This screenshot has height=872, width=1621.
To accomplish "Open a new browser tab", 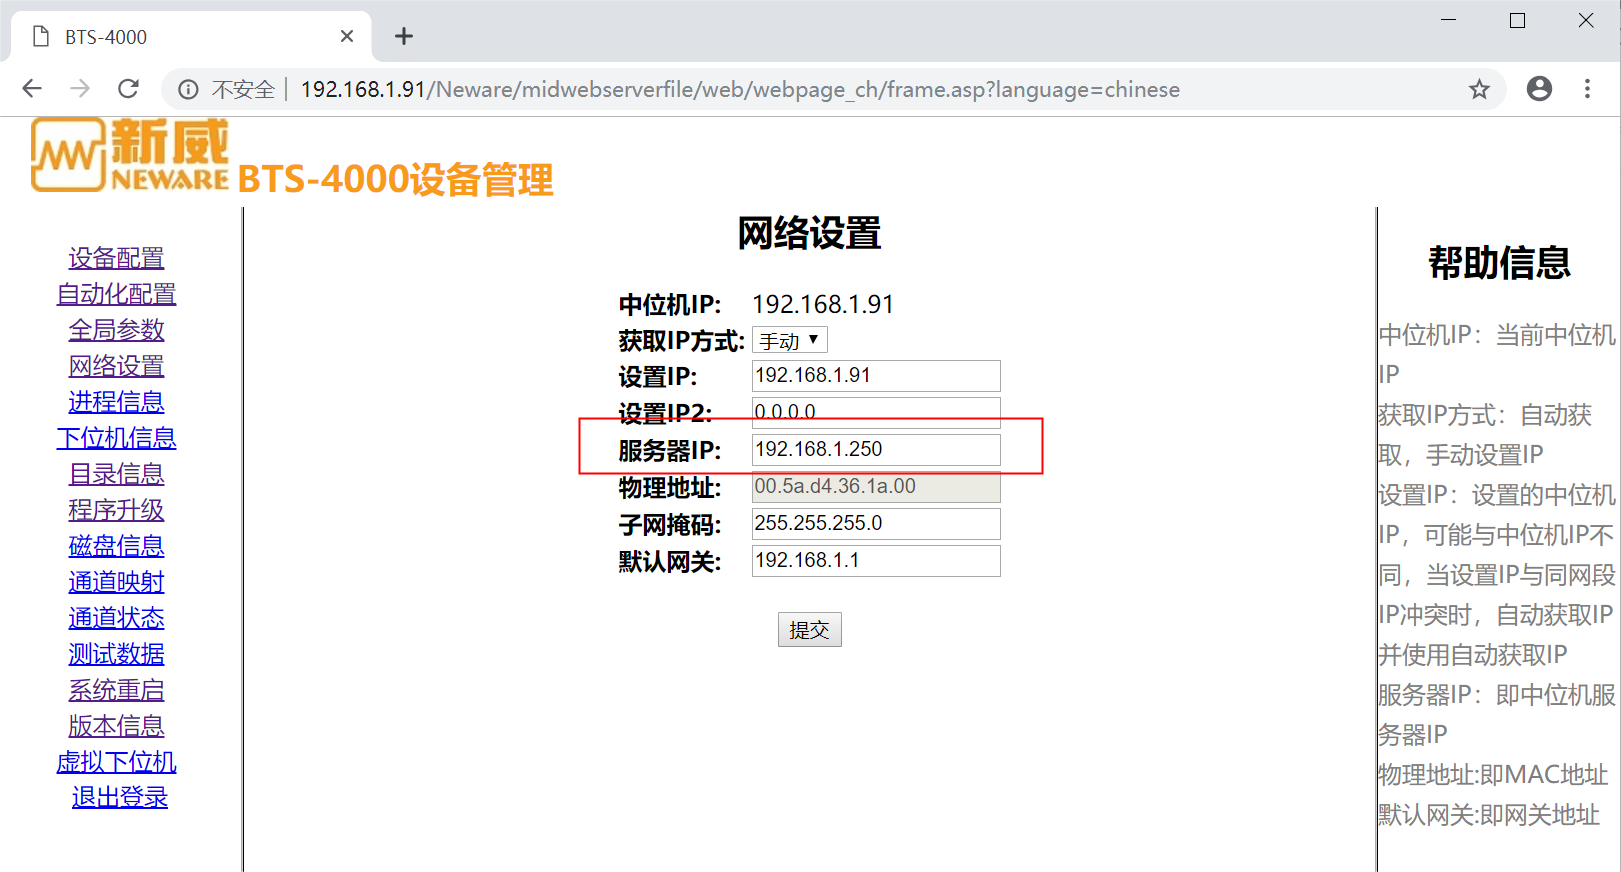I will click(404, 37).
